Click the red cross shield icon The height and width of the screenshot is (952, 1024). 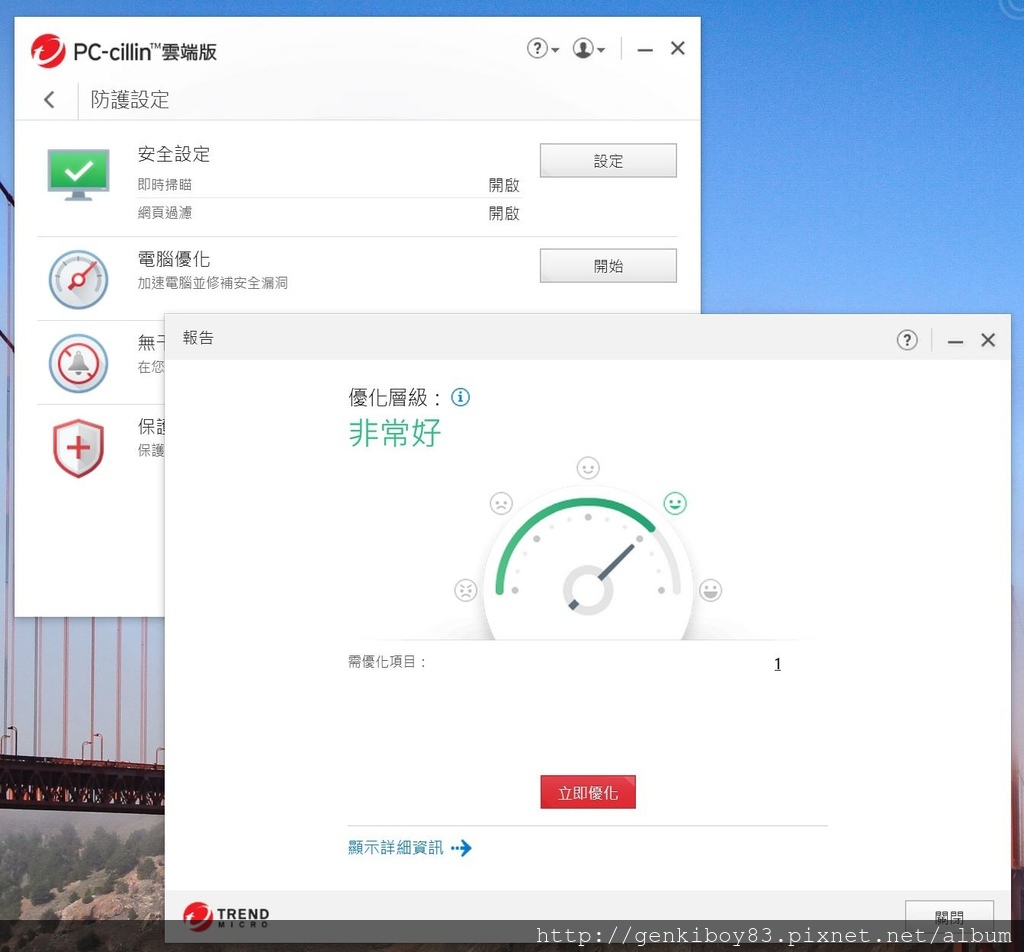78,448
